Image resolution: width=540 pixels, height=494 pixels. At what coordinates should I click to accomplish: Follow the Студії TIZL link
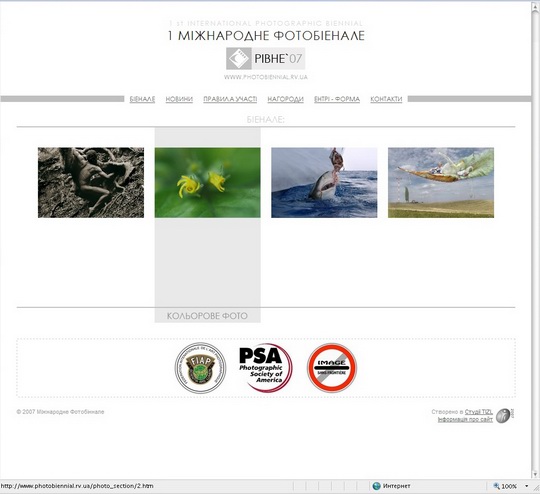point(479,412)
